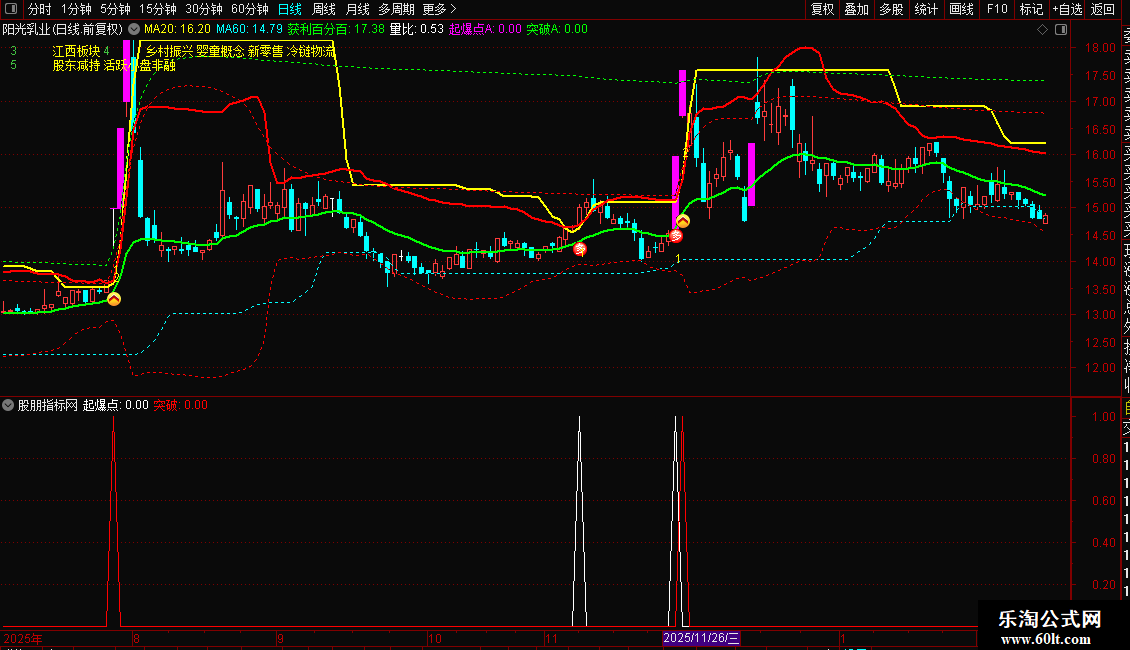The image size is (1130, 650).
Task: Click the MA60: 14.79 indicator value
Action: click(x=249, y=29)
